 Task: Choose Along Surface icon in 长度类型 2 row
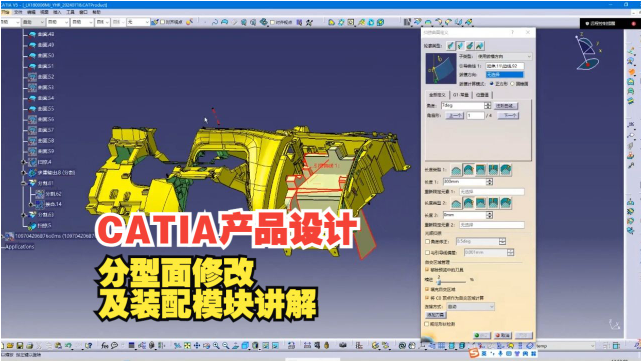(506, 203)
